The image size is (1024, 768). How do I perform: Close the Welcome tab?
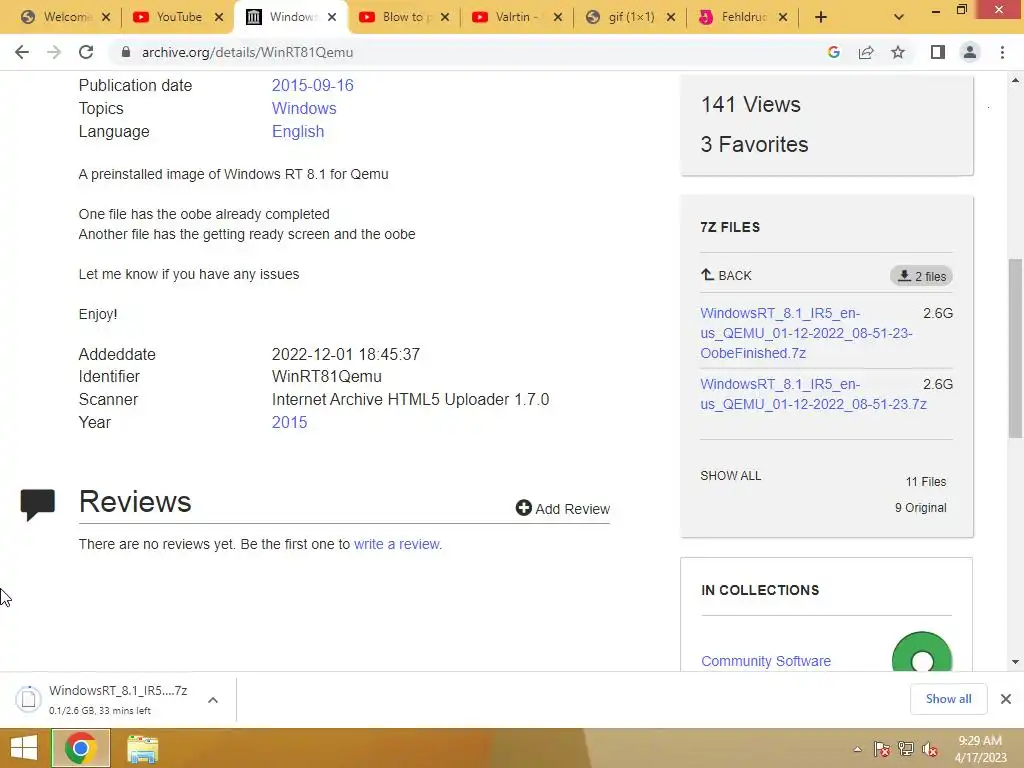pyautogui.click(x=106, y=17)
